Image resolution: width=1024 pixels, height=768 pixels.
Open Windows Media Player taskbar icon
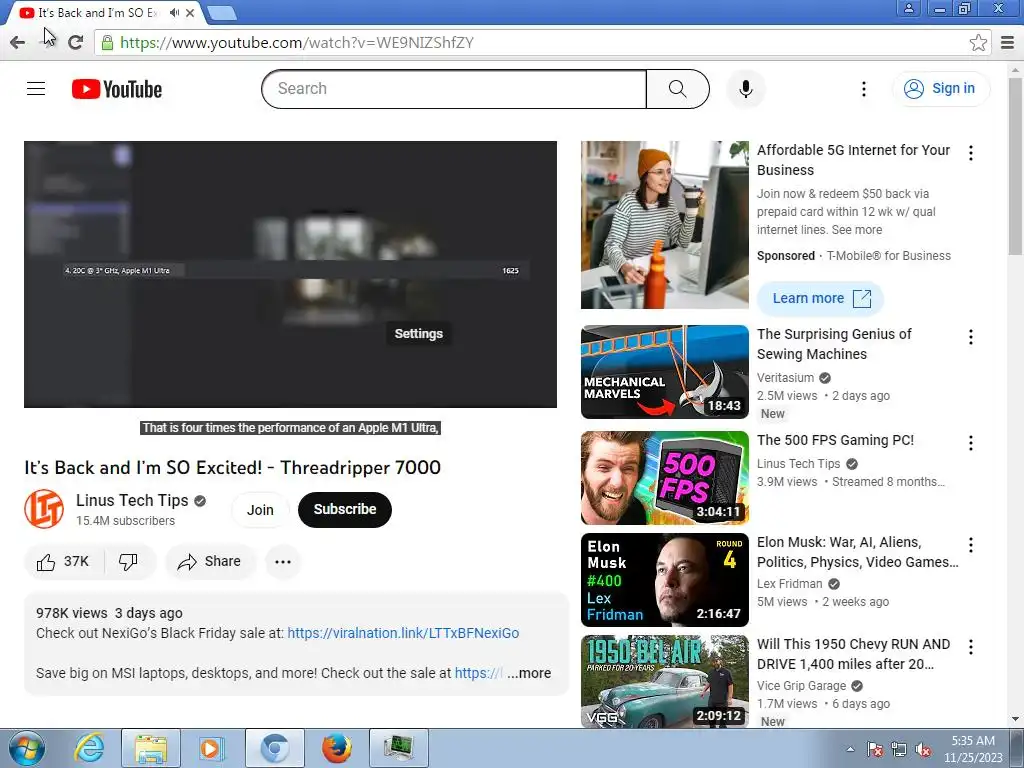point(211,748)
